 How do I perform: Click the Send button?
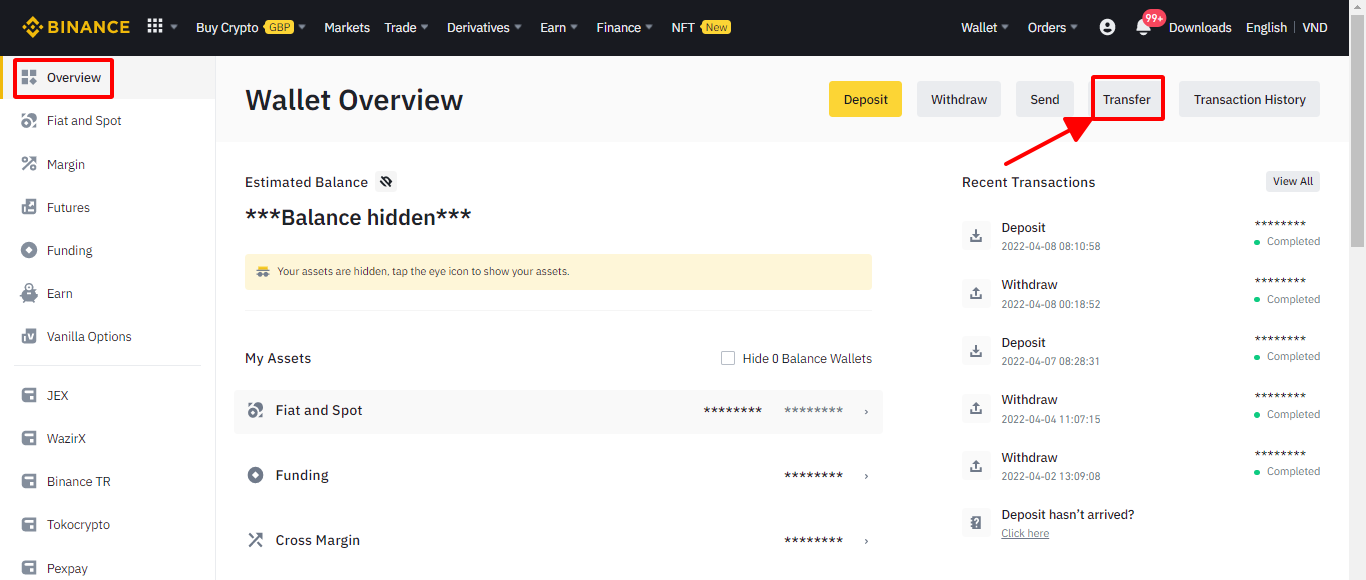point(1045,99)
